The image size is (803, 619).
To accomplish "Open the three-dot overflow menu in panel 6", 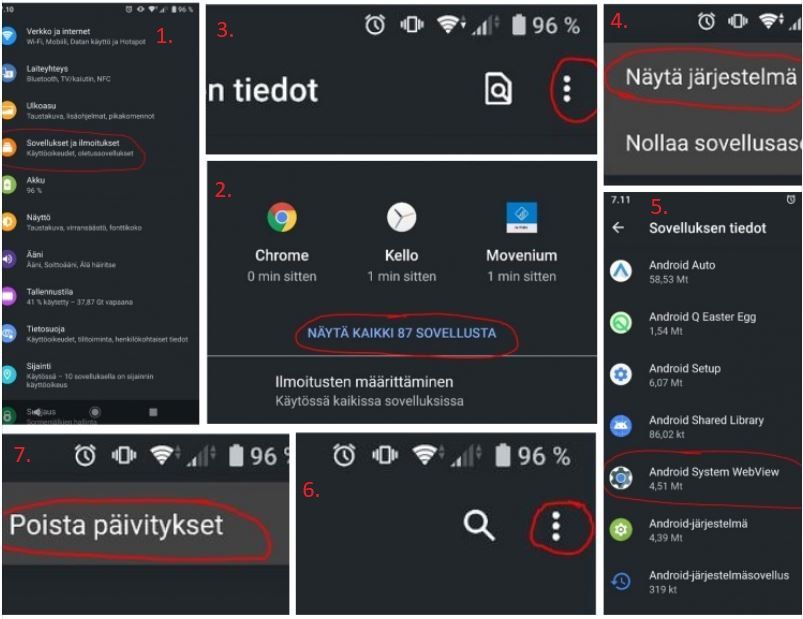I will point(556,526).
